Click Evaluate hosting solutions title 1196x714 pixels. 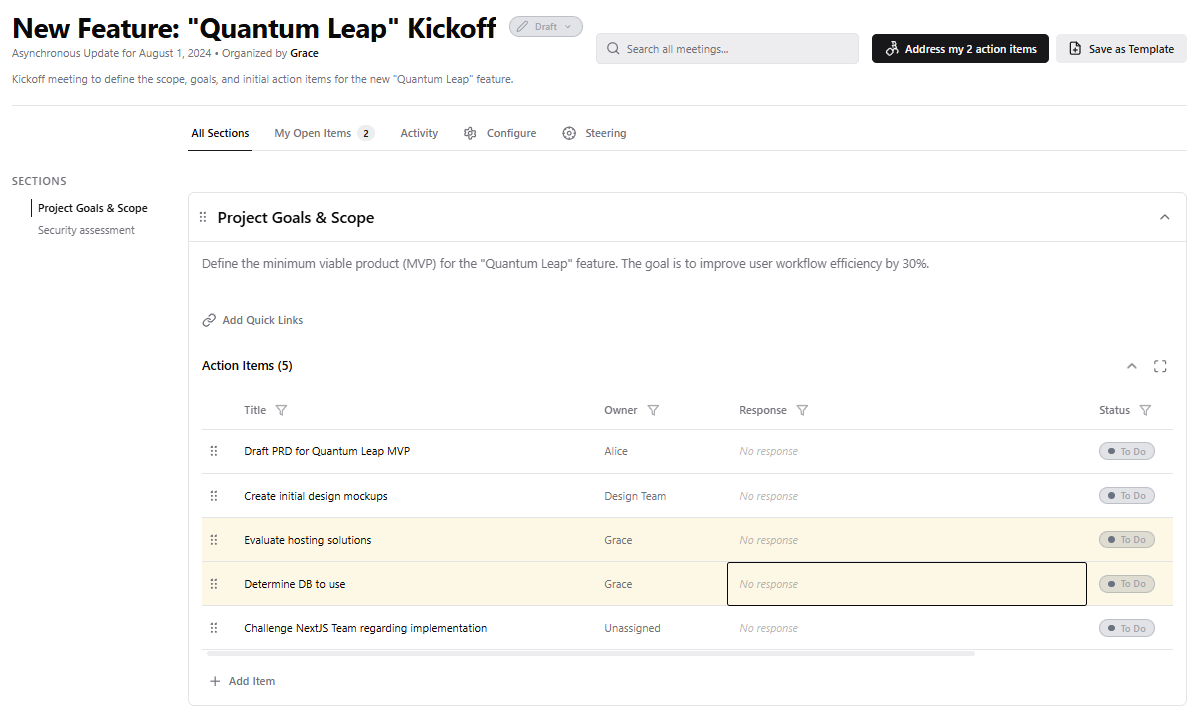[x=307, y=540]
